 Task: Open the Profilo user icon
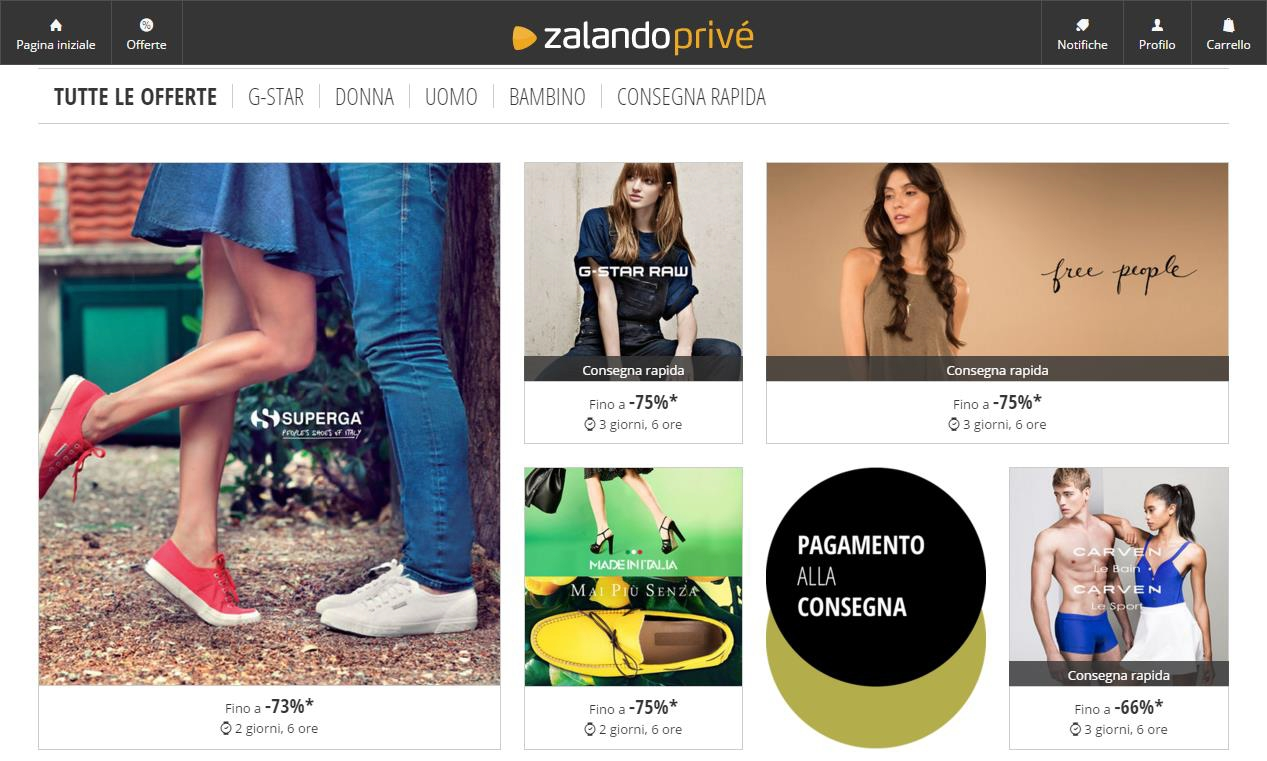pyautogui.click(x=1157, y=25)
